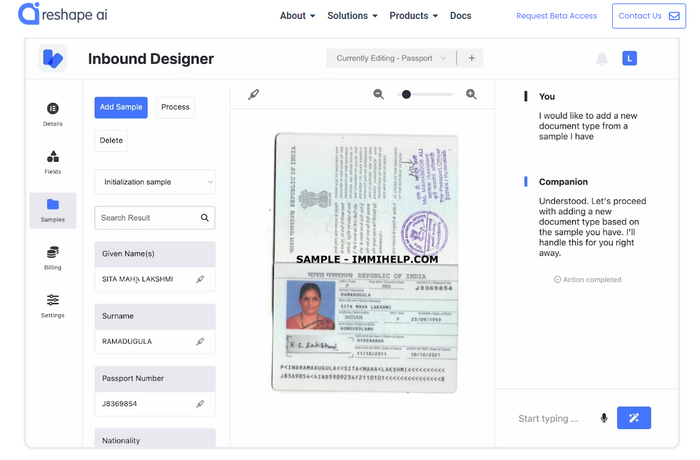Image resolution: width=700 pixels, height=460 pixels.
Task: Click the Delete button
Action: 111,140
